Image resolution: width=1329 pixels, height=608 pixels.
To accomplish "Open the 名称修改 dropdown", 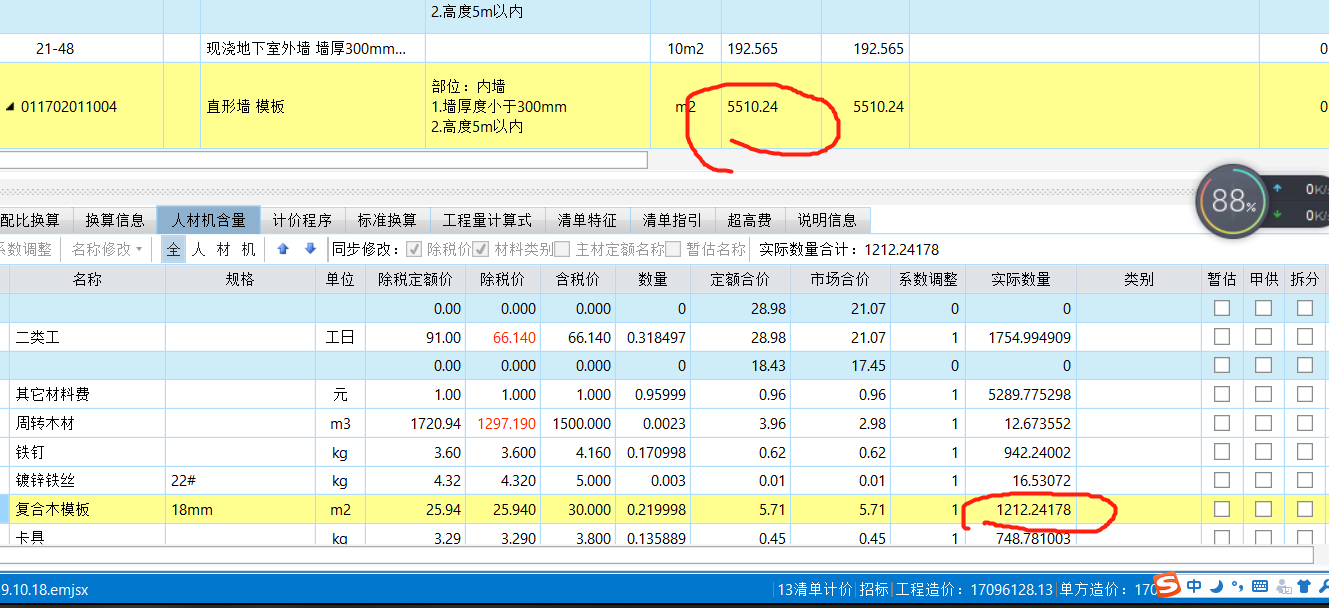I will tap(107, 249).
